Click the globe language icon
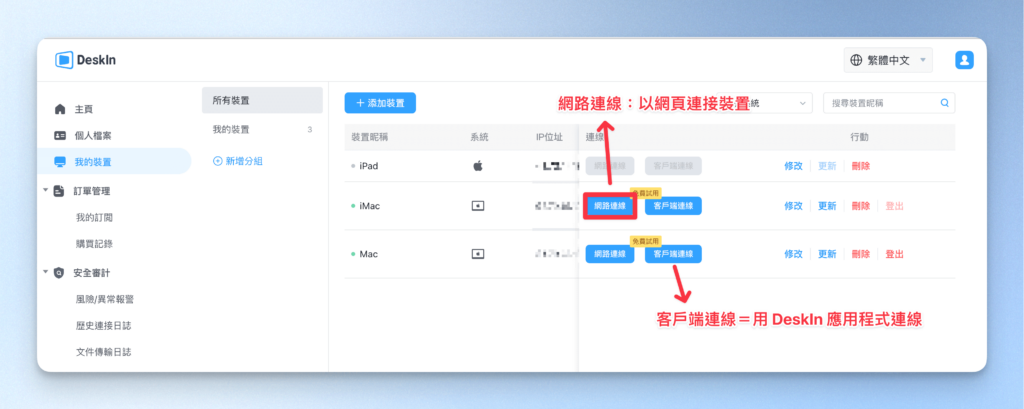Image resolution: width=1024 pixels, height=409 pixels. 856,60
